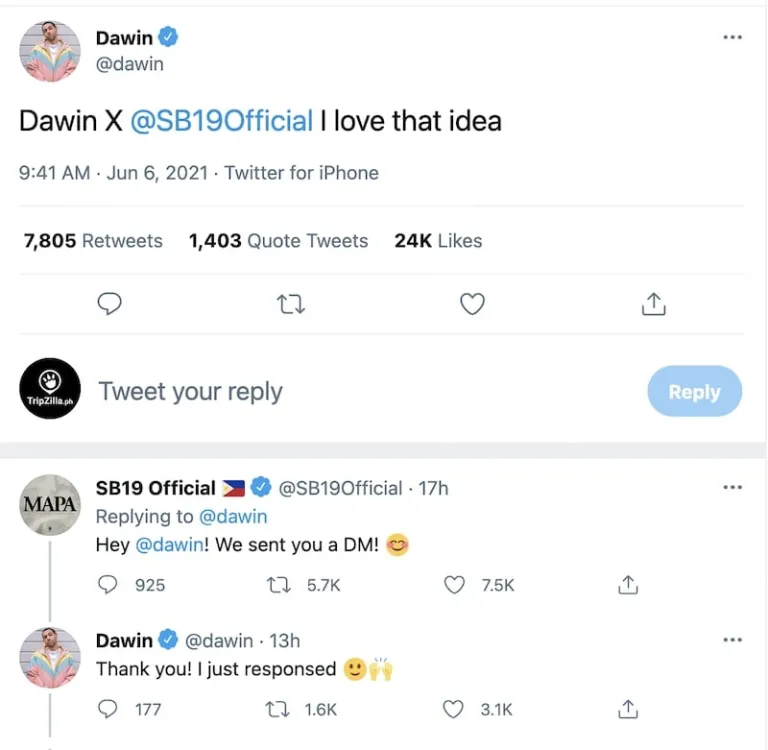Like Dawin's main tweet with heart icon
Image resolution: width=768 pixels, height=750 pixels.
[x=472, y=304]
